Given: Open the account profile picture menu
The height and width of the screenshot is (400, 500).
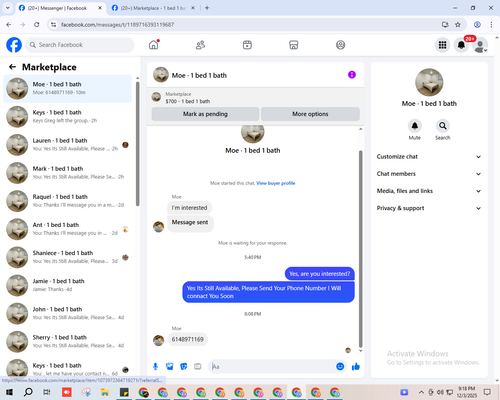Looking at the screenshot, I should 480,45.
